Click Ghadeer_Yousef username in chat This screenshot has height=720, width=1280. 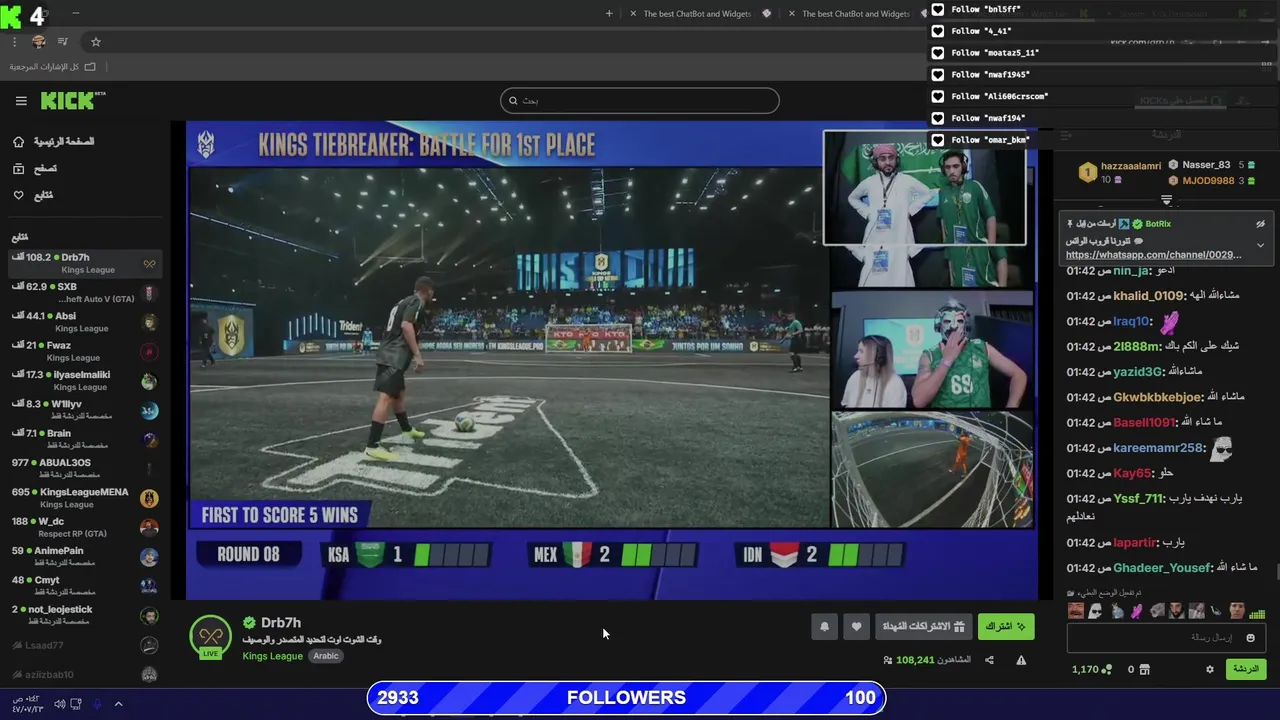coord(1162,568)
